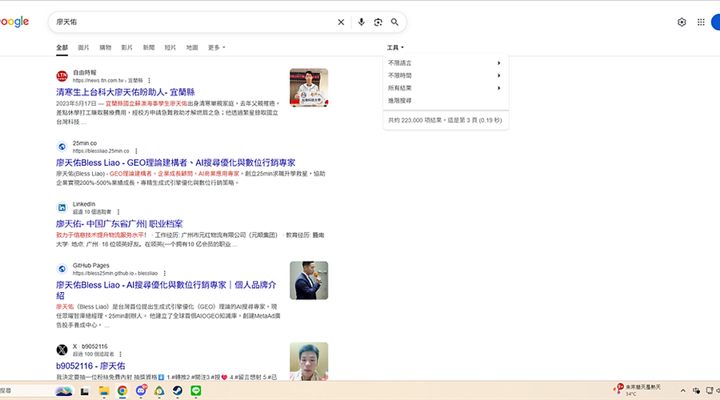This screenshot has width=720, height=400.
Task: Open the LINE app in the taskbar
Action: 196,391
